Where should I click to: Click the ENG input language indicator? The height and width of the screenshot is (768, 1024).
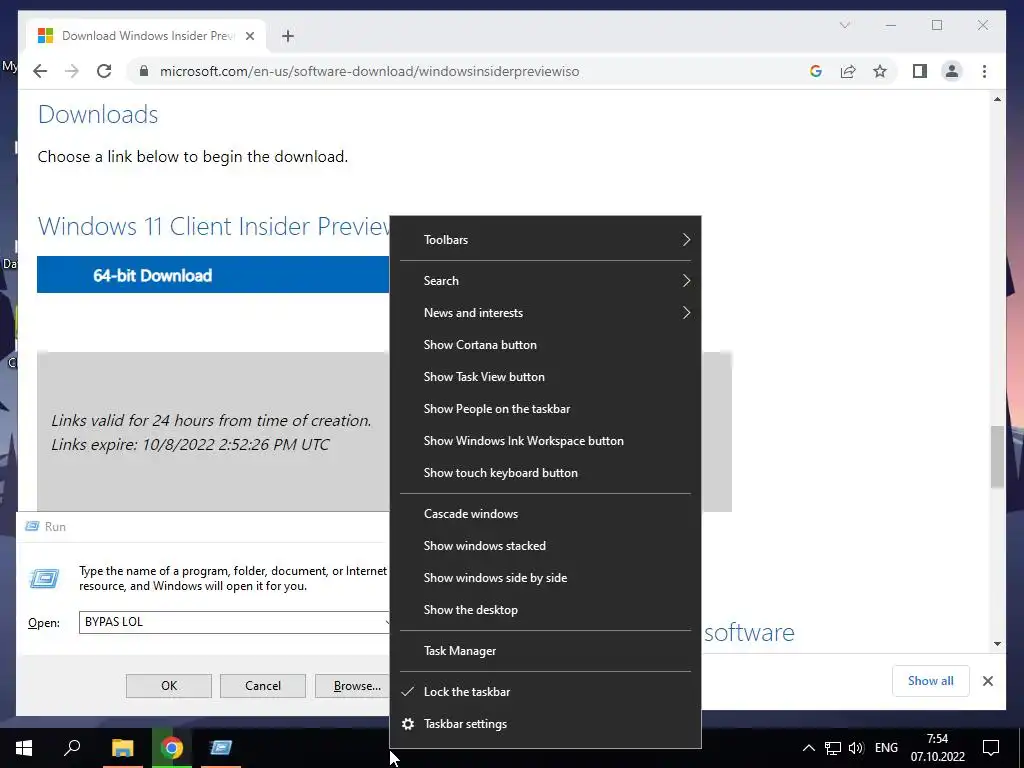tap(886, 748)
